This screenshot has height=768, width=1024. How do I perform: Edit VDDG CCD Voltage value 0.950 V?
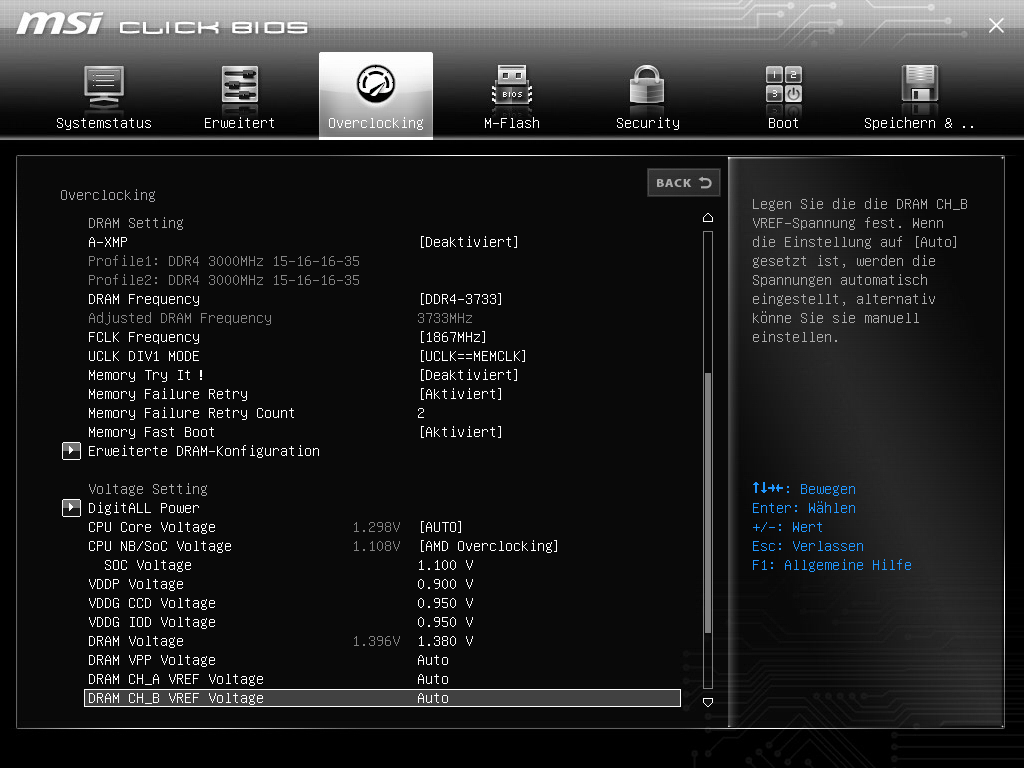[x=445, y=603]
